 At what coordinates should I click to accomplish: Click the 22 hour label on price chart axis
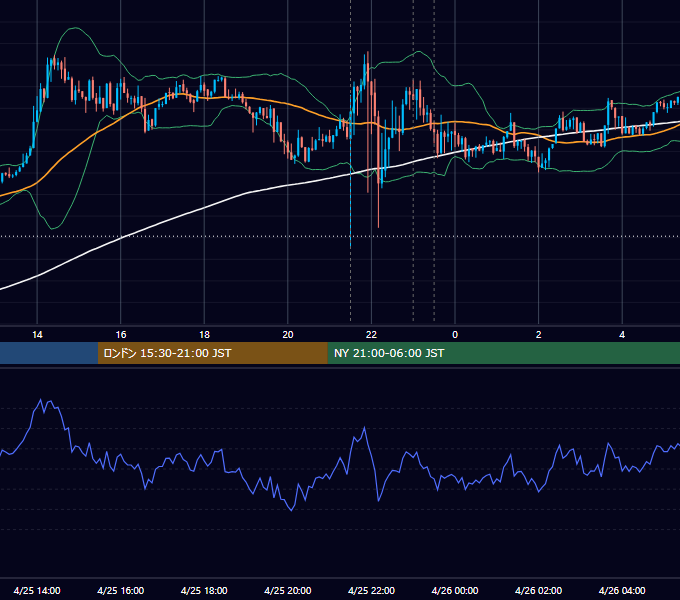pyautogui.click(x=371, y=335)
